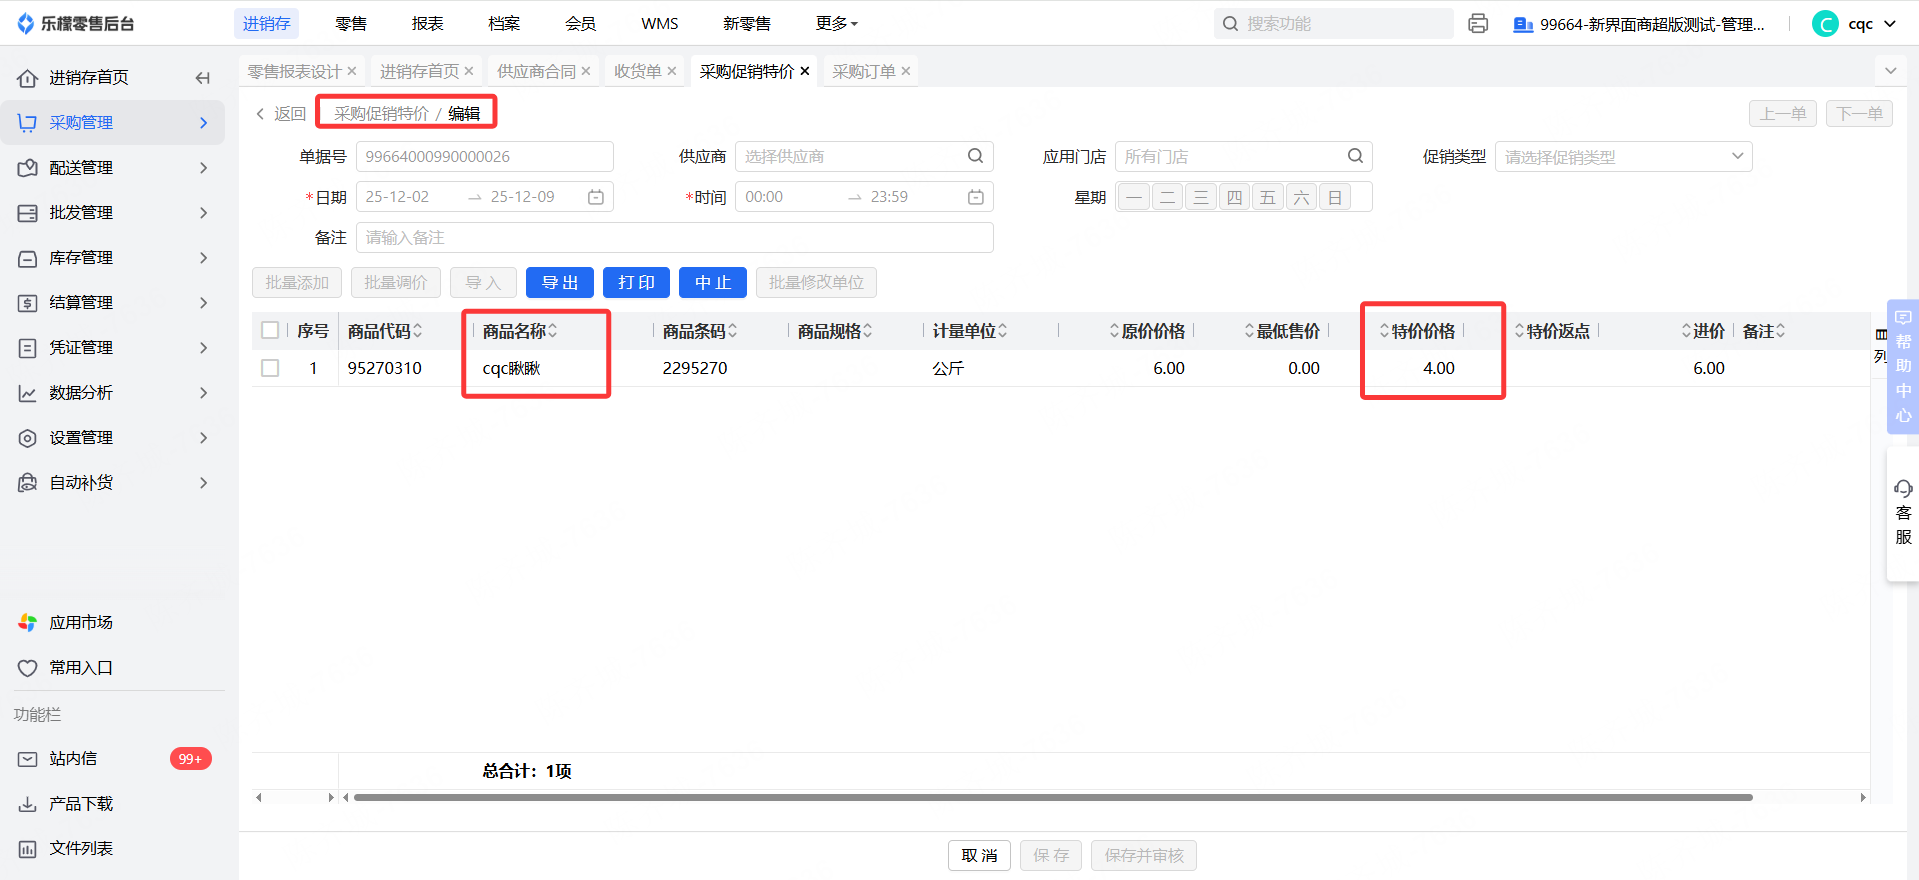Open the help center panel
The height and width of the screenshot is (880, 1919).
[1903, 366]
